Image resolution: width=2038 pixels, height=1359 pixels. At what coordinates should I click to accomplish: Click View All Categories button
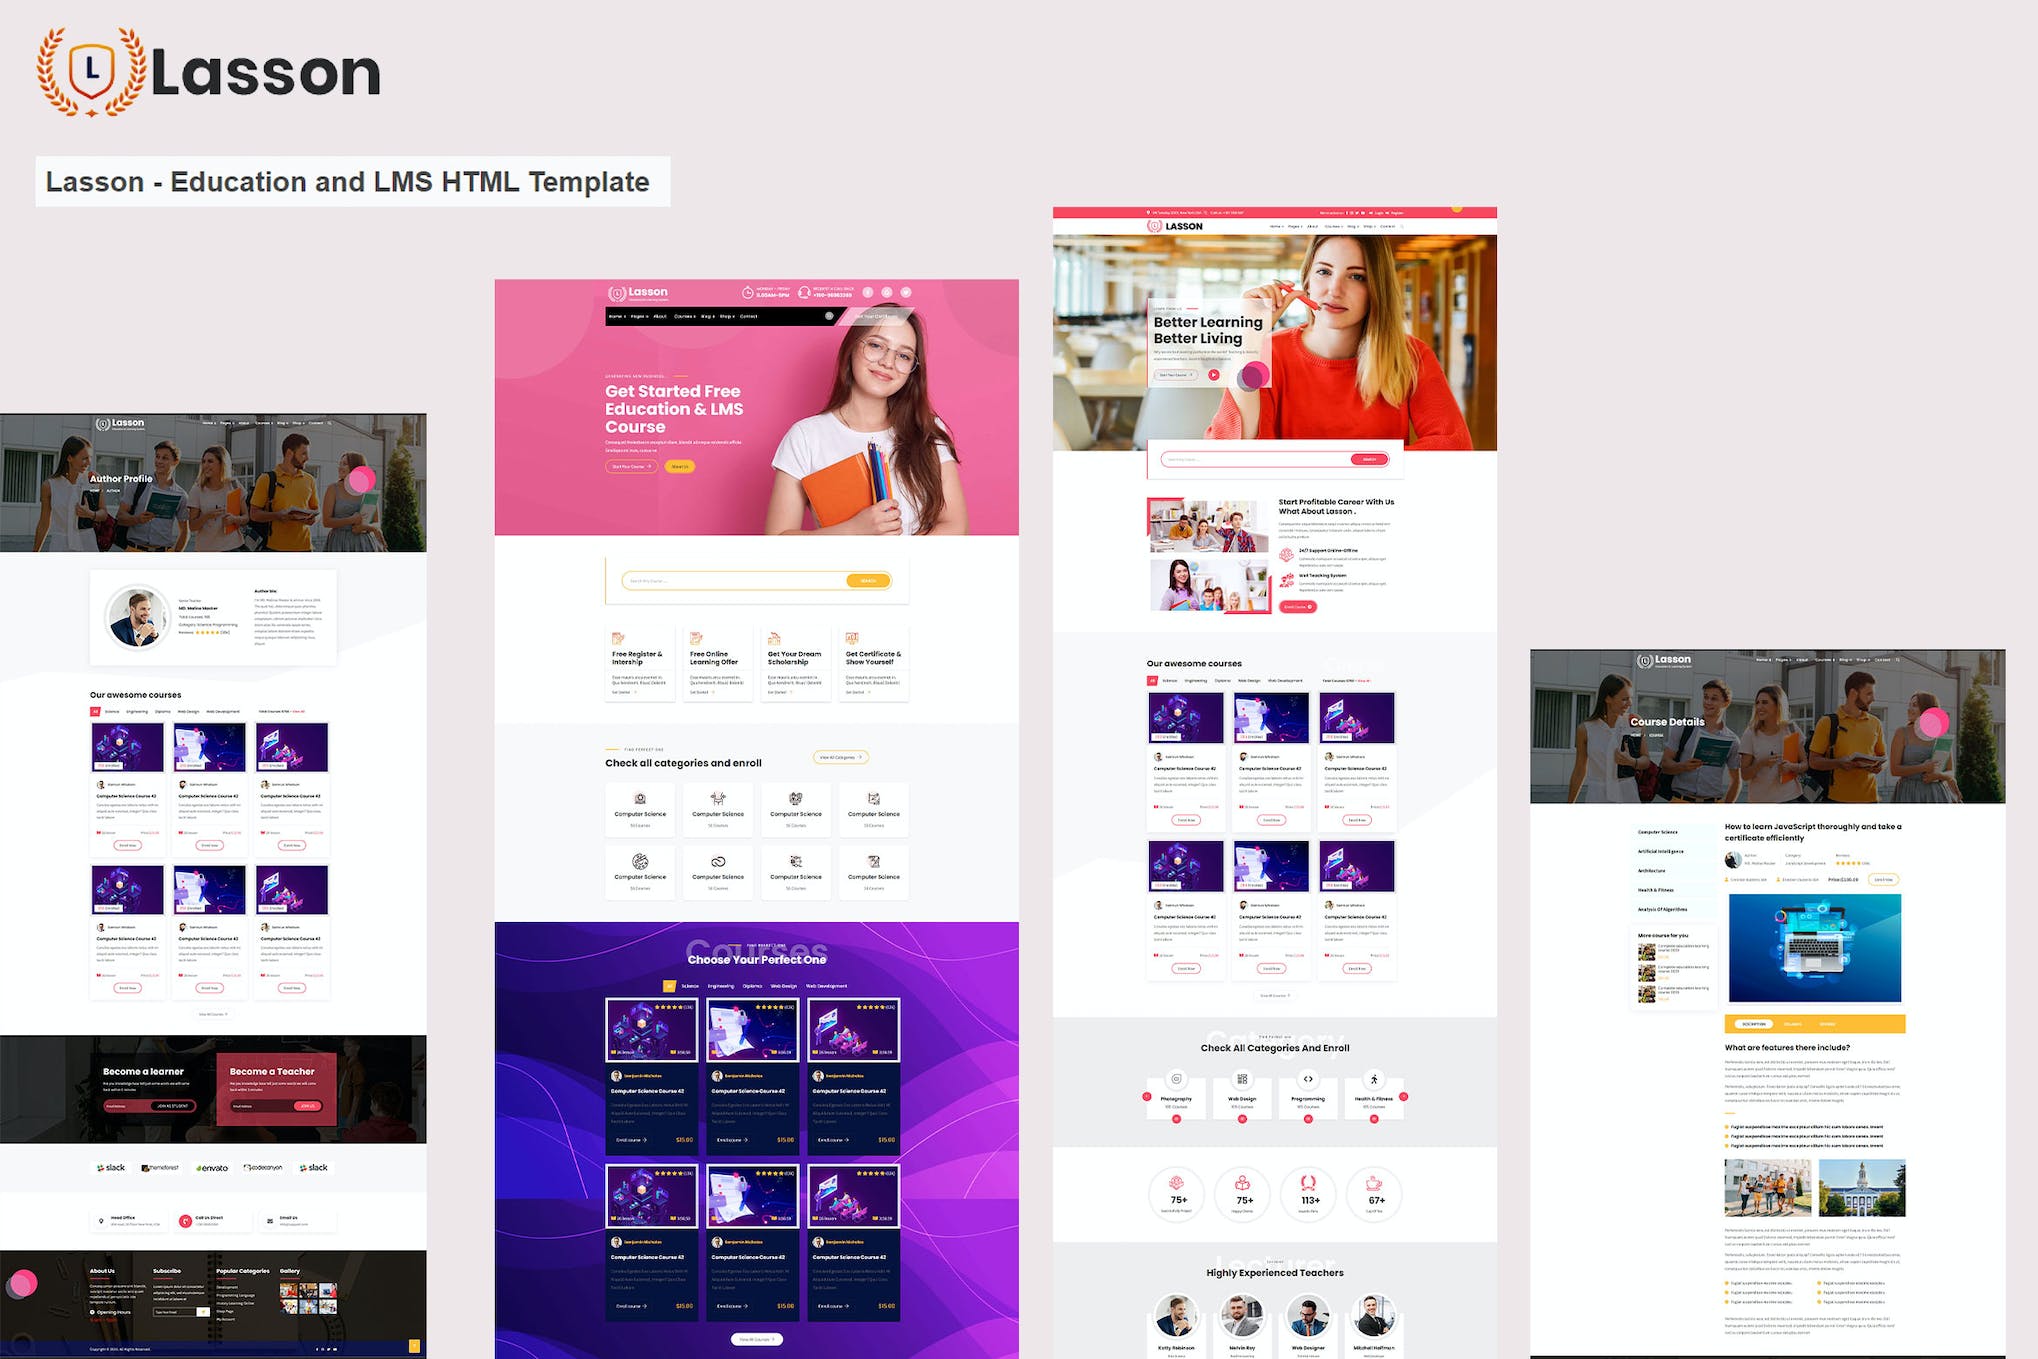pyautogui.click(x=840, y=757)
